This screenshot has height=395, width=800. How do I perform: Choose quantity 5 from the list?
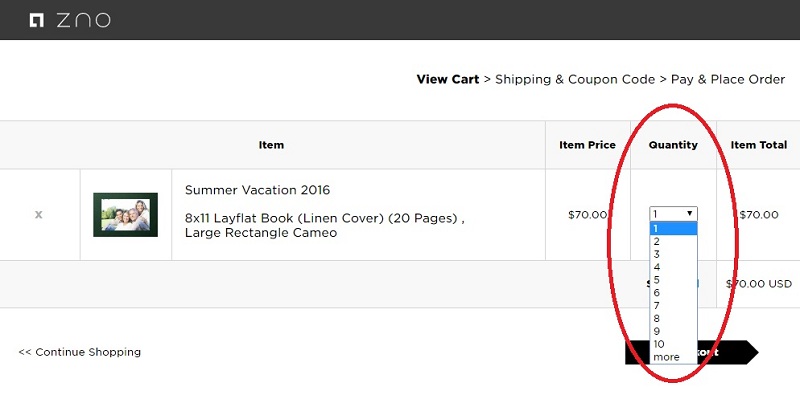(673, 280)
